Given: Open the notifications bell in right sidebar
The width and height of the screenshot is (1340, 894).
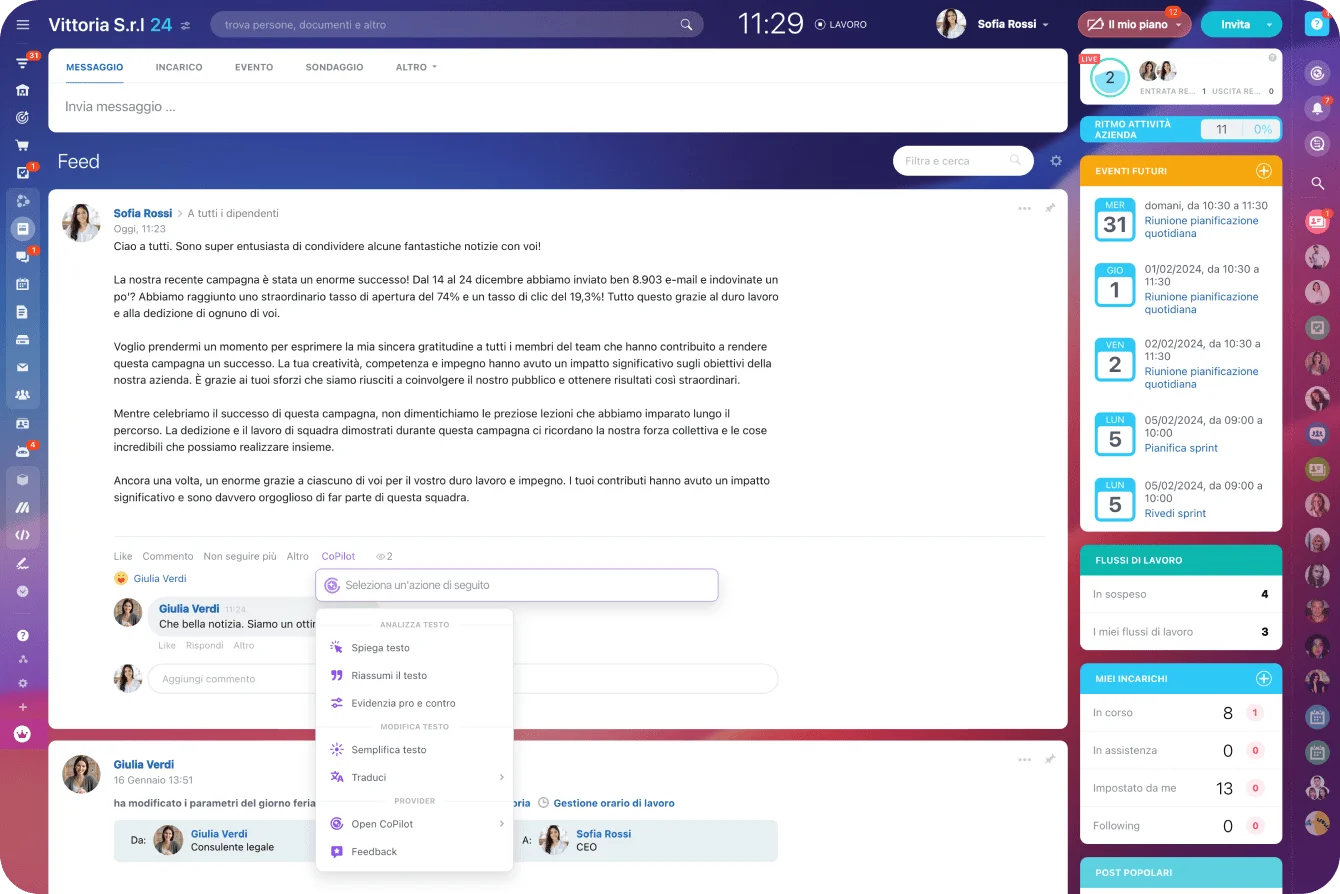Looking at the screenshot, I should (1317, 108).
